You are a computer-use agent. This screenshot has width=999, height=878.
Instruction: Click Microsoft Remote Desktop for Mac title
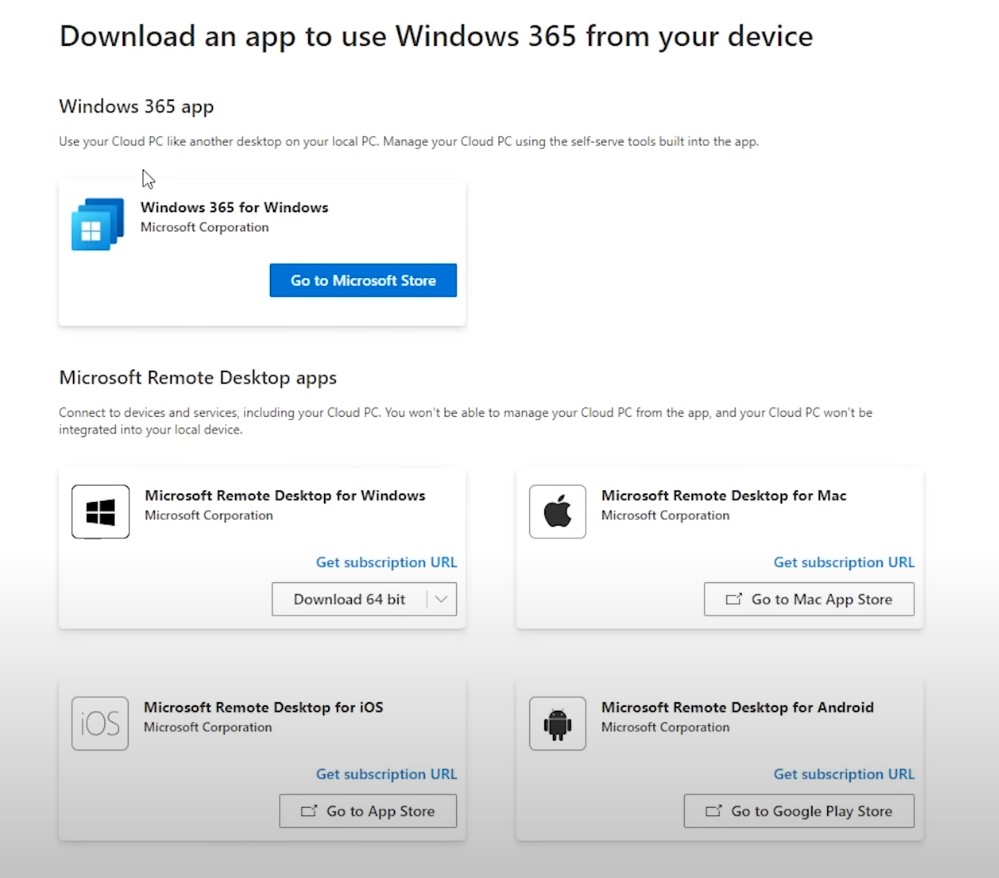pos(723,495)
